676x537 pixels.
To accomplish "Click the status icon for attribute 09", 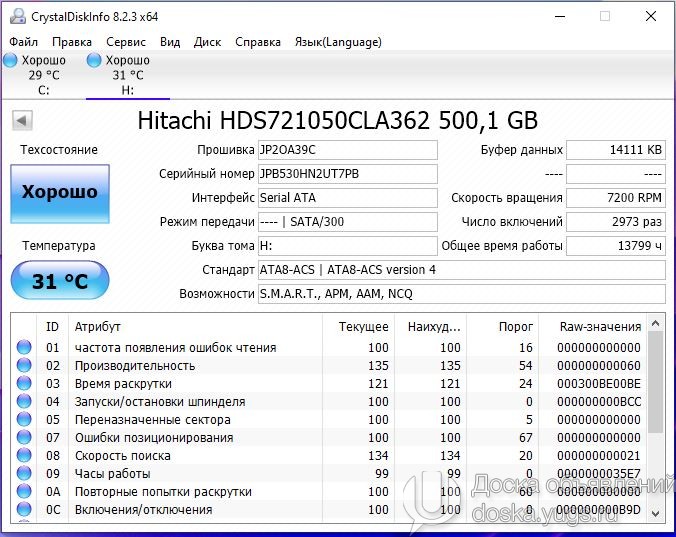I will [x=24, y=473].
